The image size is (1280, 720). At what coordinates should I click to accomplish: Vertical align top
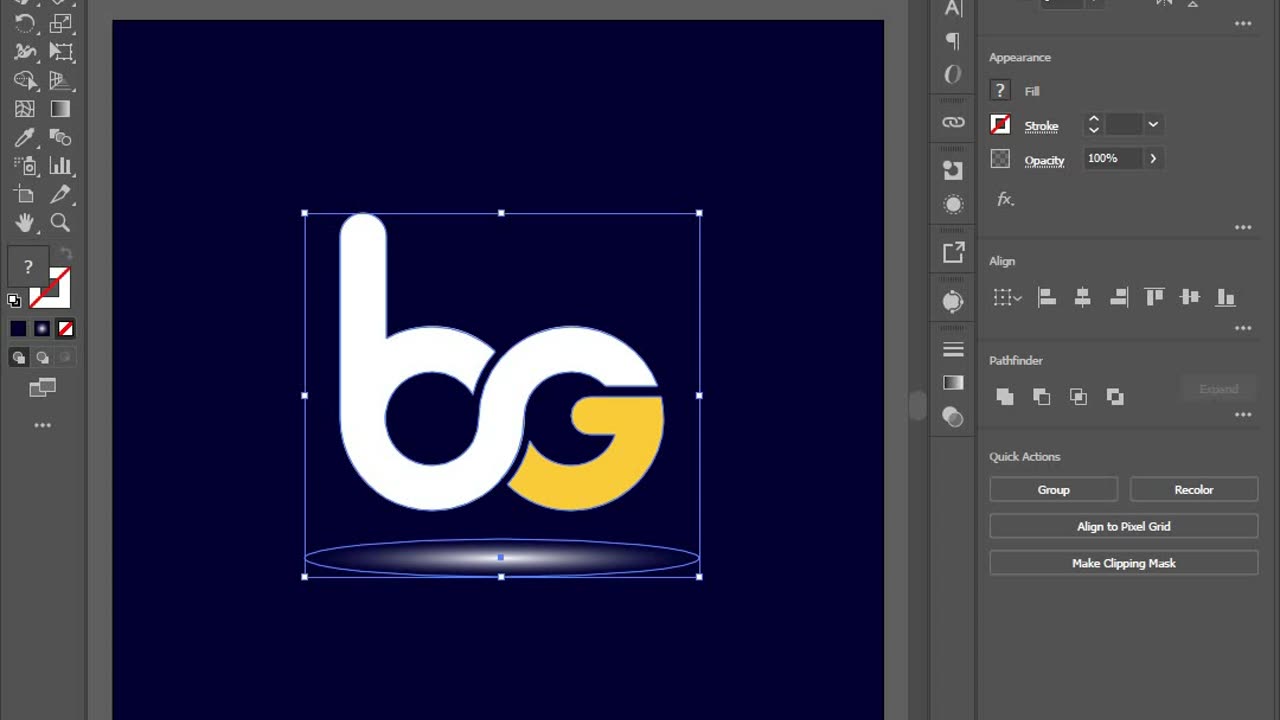[1154, 297]
